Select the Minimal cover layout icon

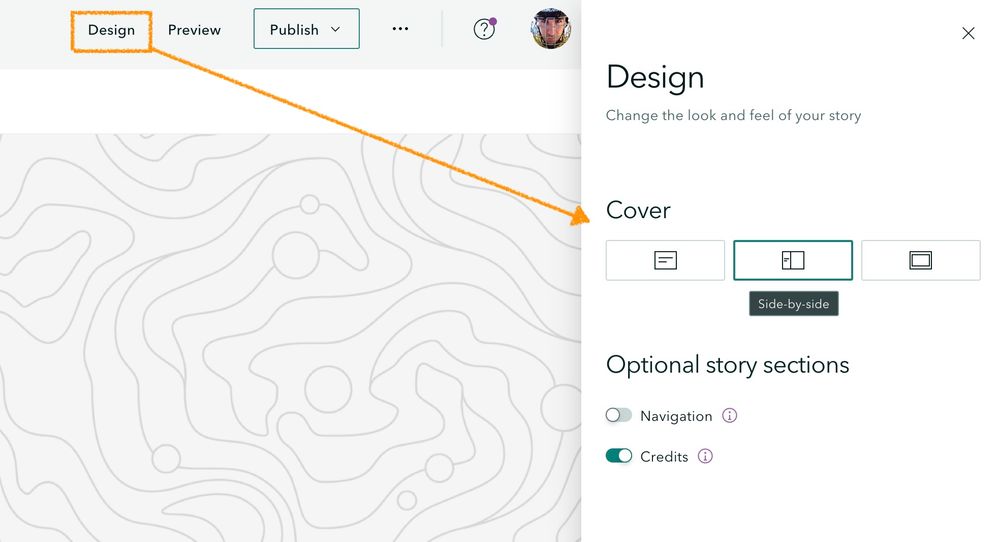coord(665,260)
